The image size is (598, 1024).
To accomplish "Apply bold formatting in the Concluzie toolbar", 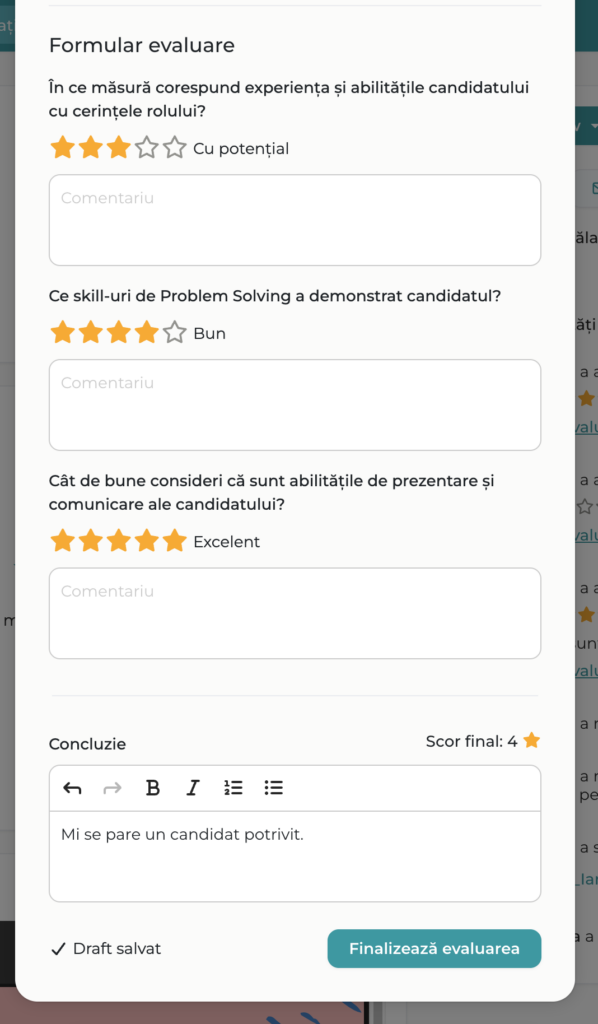I will pos(152,788).
